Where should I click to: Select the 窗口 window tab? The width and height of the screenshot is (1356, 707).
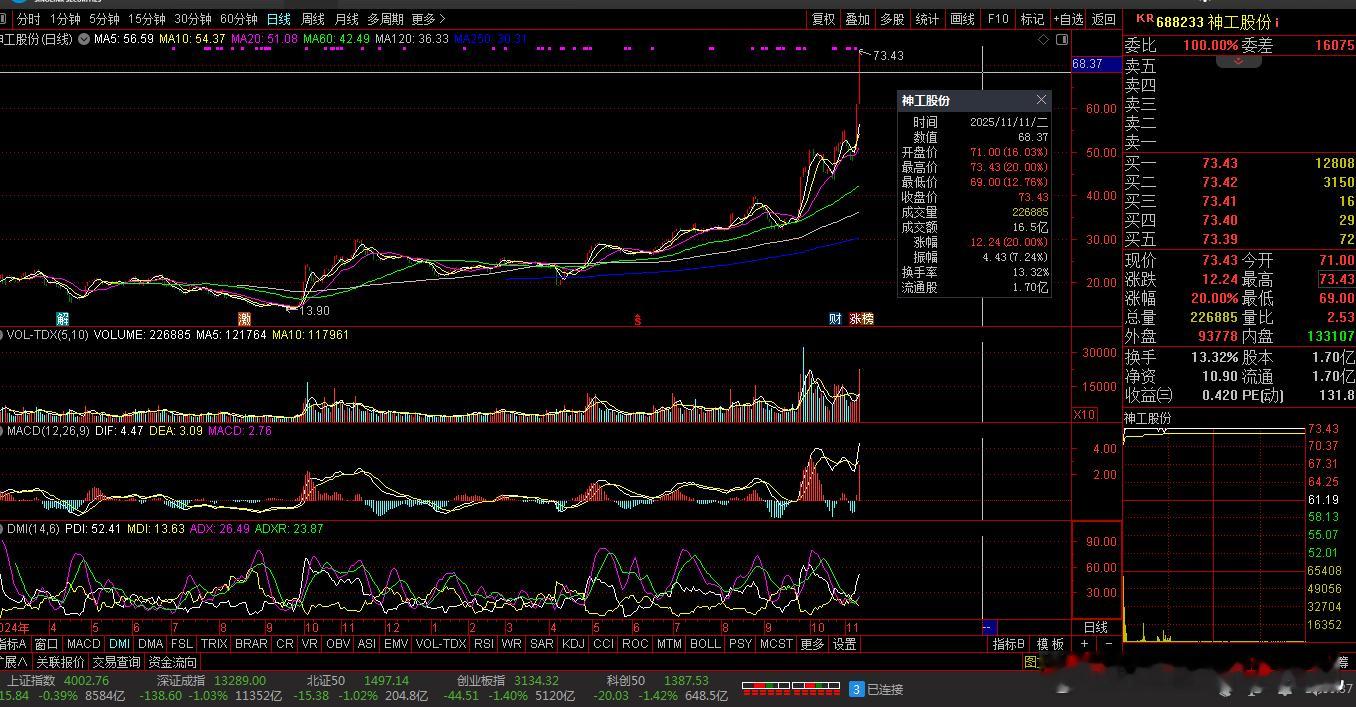[47, 644]
